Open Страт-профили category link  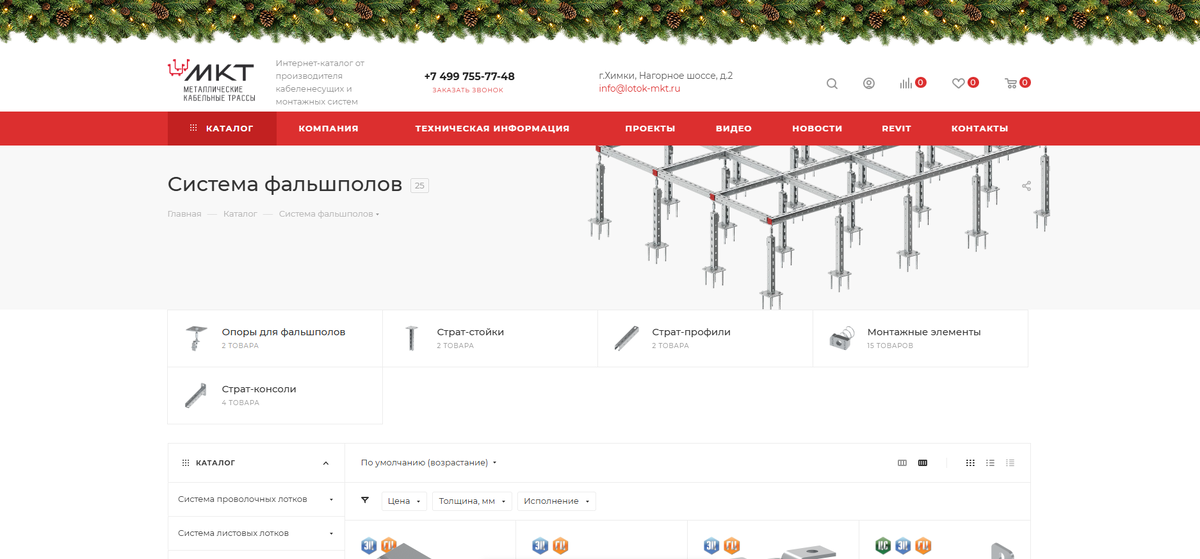pyautogui.click(x=691, y=332)
